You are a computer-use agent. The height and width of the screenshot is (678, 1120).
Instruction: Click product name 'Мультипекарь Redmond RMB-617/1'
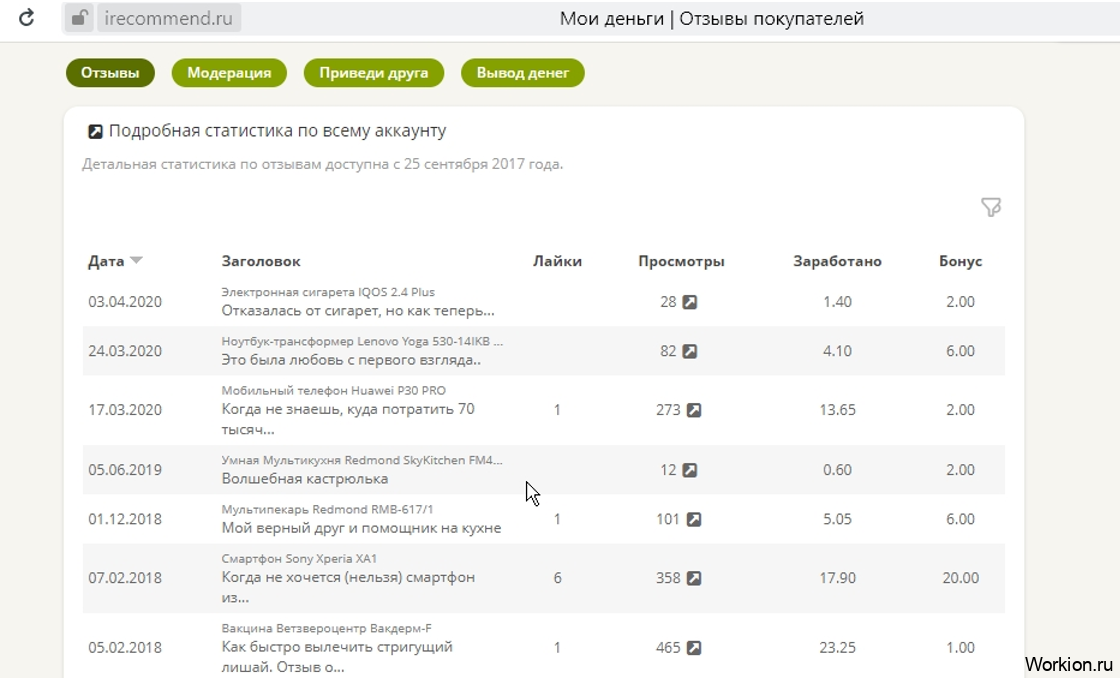(x=327, y=509)
